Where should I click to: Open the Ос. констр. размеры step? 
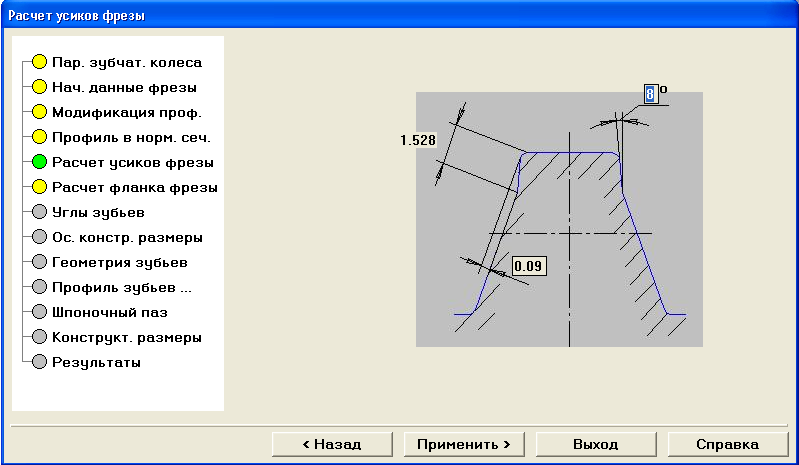[127, 237]
